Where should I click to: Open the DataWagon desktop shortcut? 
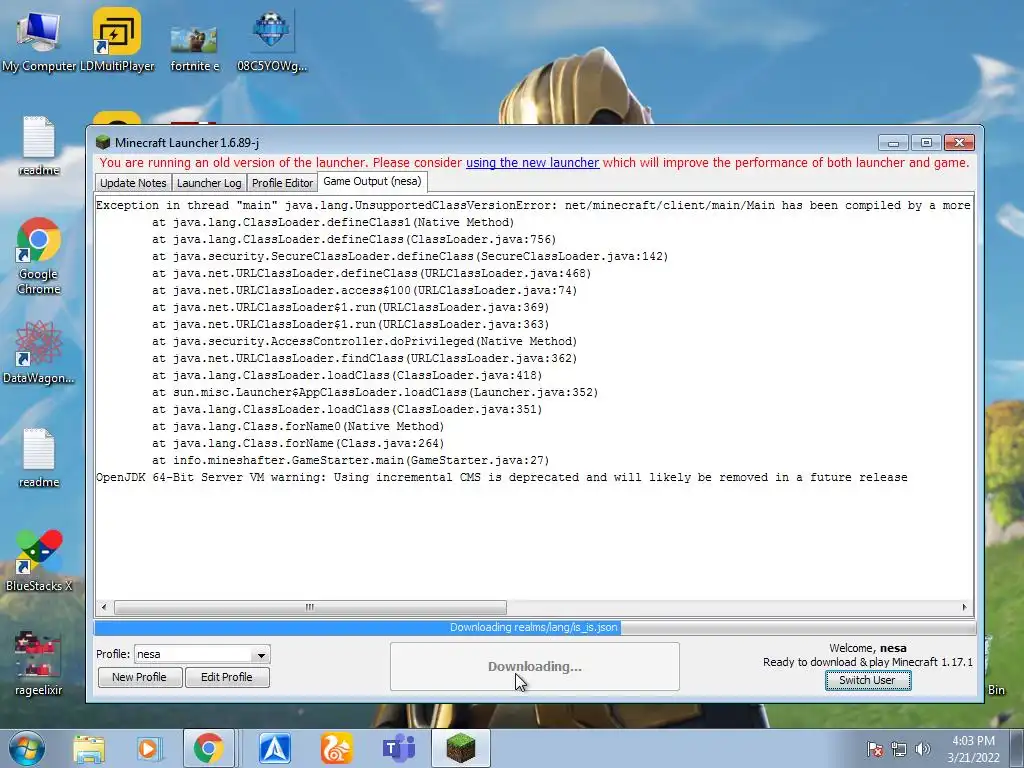(x=39, y=351)
